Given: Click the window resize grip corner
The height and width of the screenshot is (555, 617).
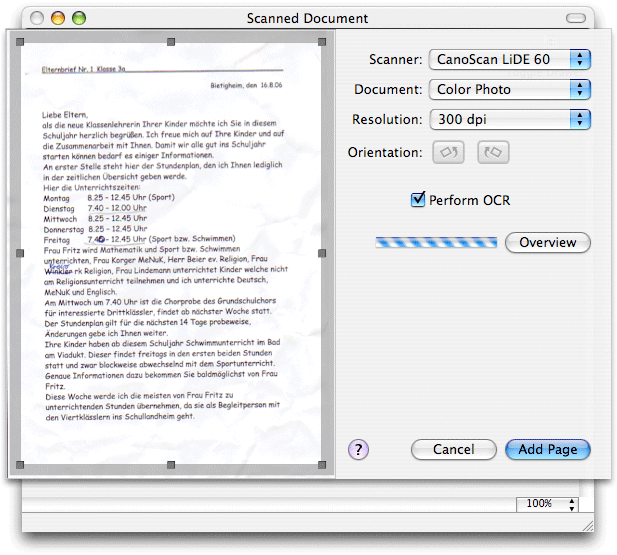Looking at the screenshot, I should (x=587, y=526).
